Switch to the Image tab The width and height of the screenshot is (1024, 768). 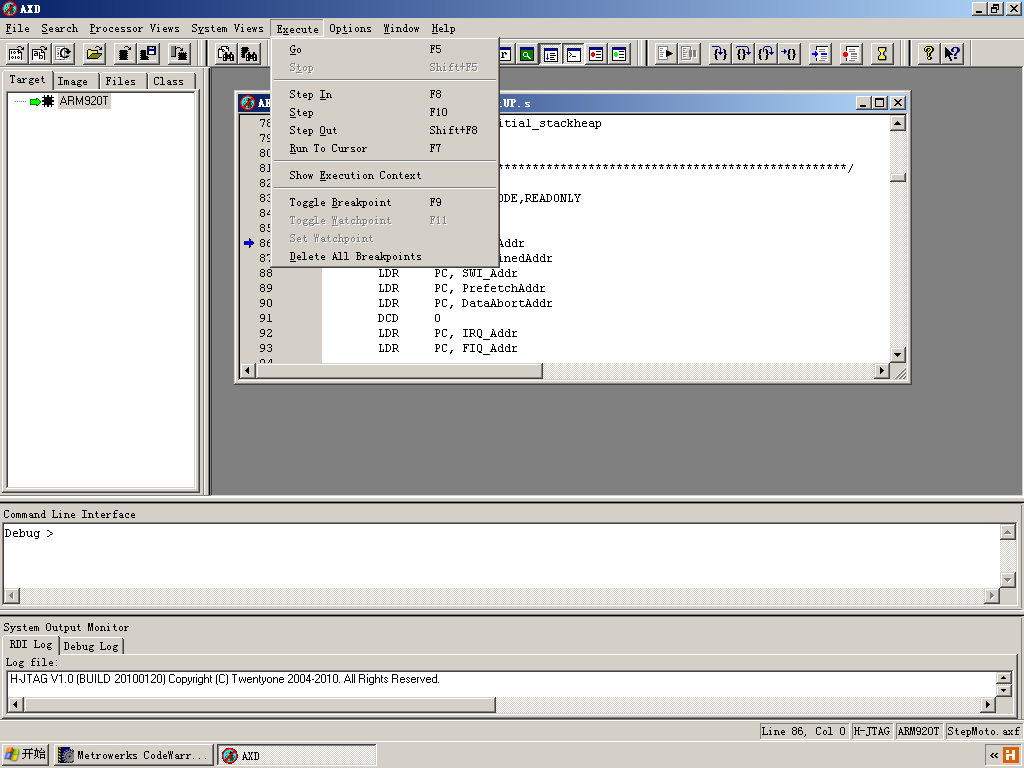coord(72,81)
